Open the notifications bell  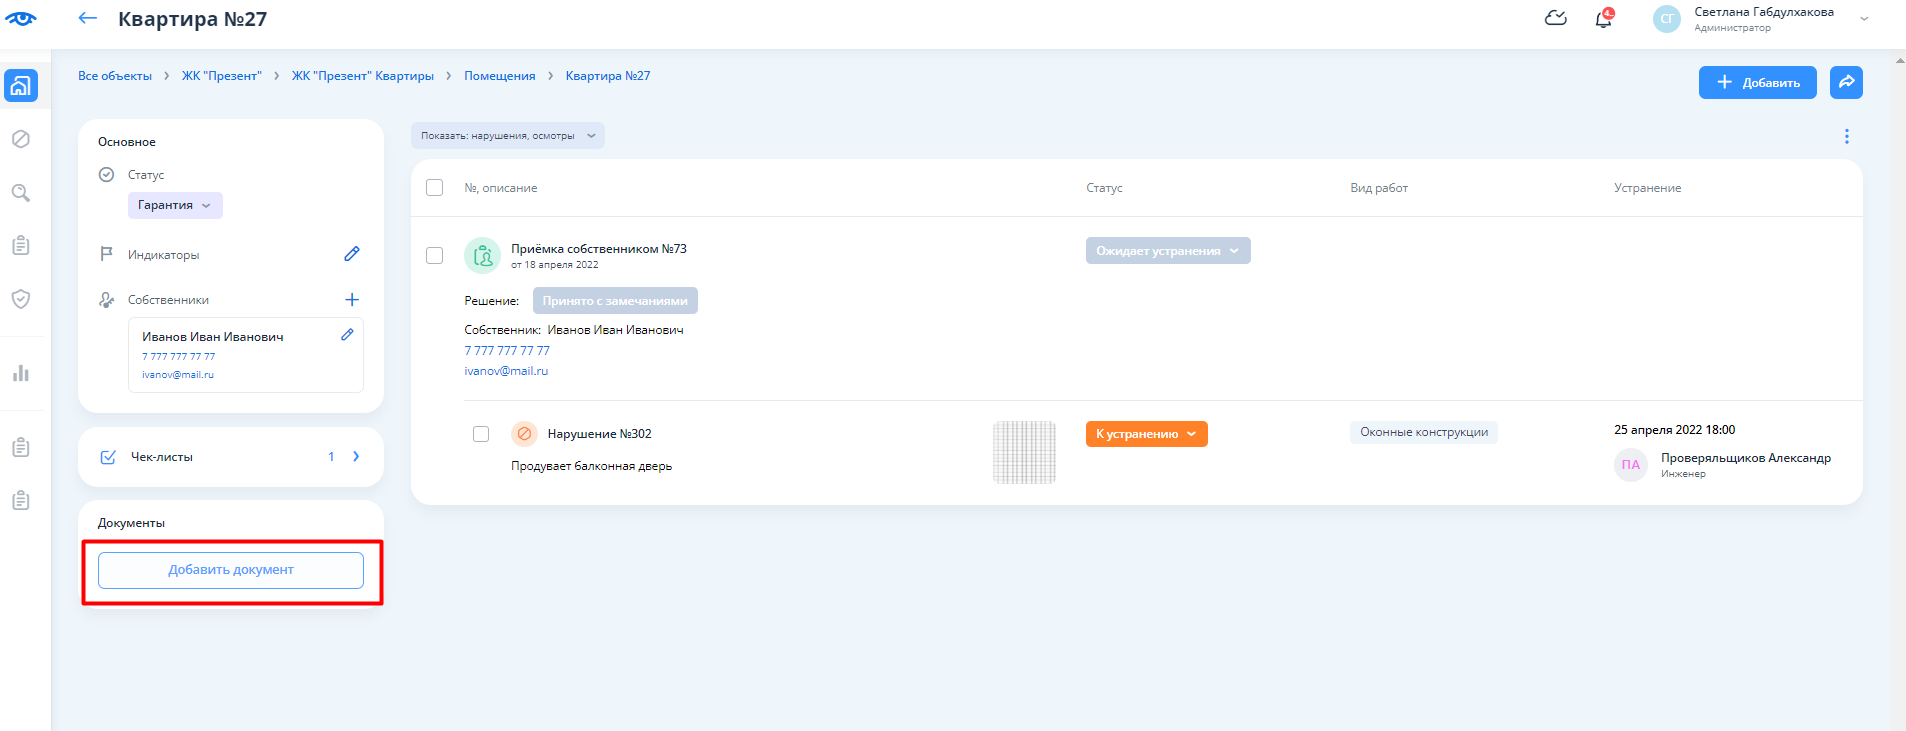pos(1603,19)
